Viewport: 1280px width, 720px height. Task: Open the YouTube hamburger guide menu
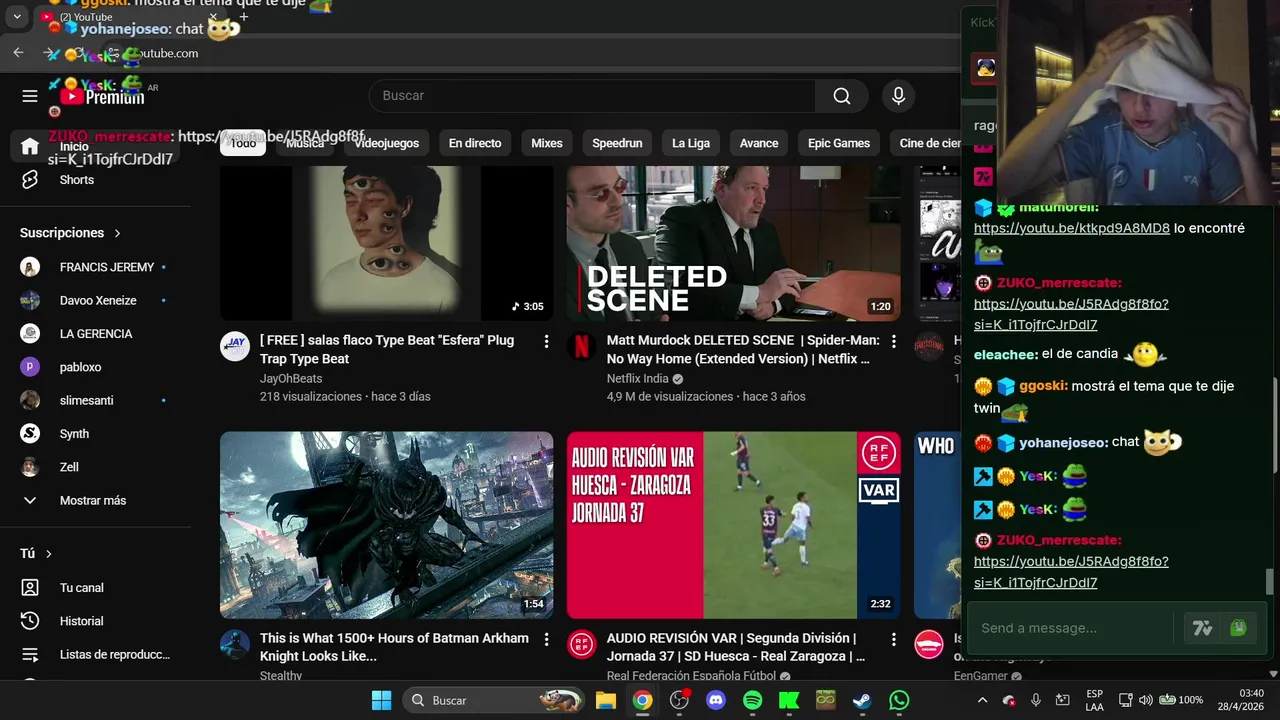pos(30,96)
